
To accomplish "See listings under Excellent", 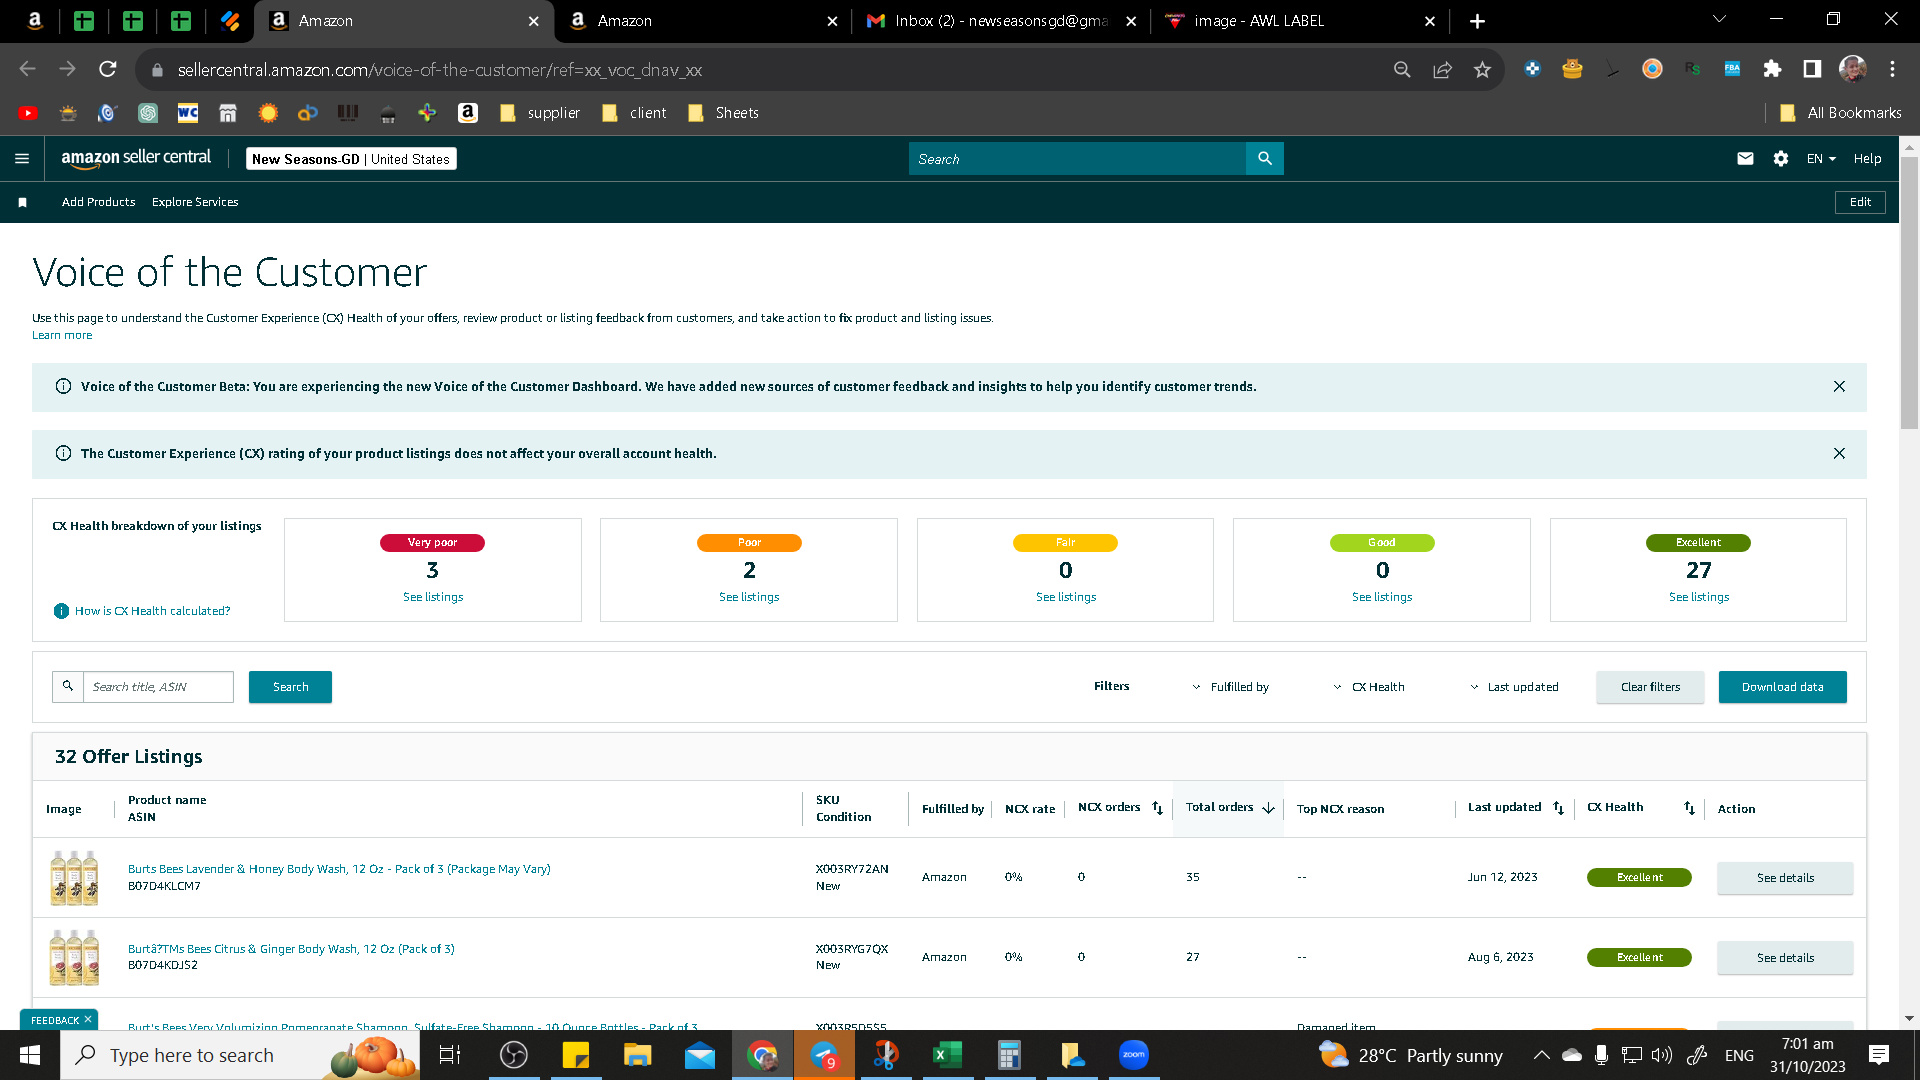I will [x=1699, y=597].
